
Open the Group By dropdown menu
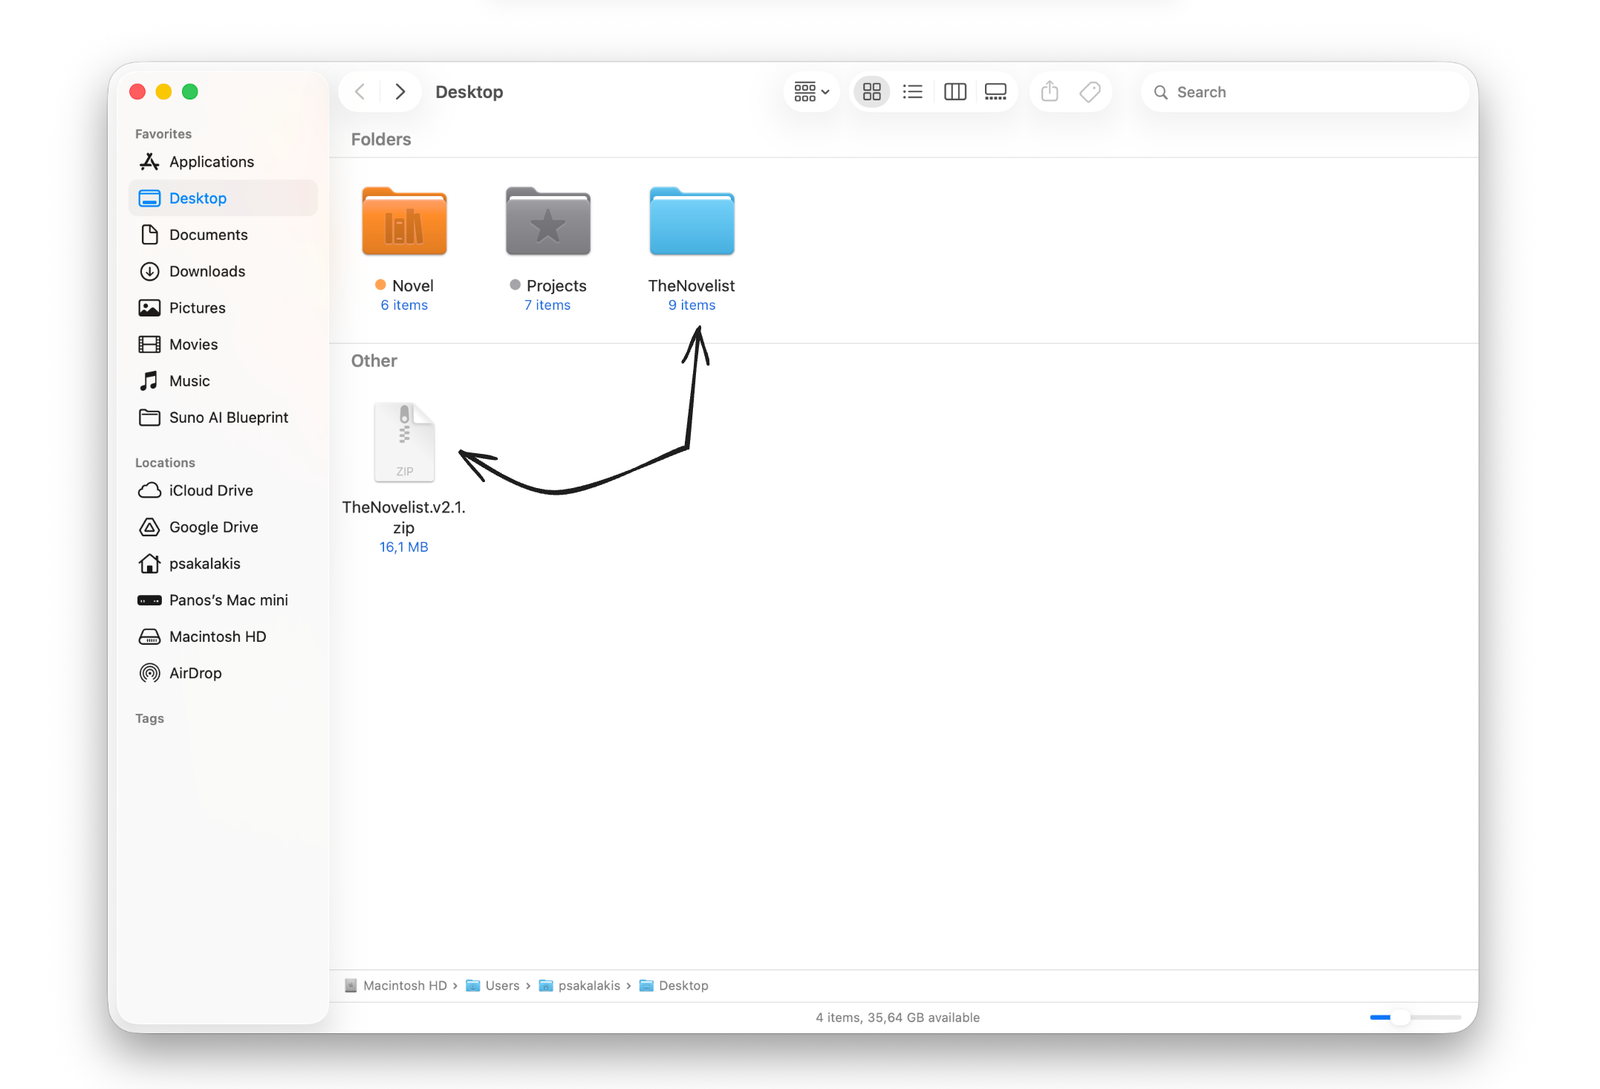pos(811,92)
